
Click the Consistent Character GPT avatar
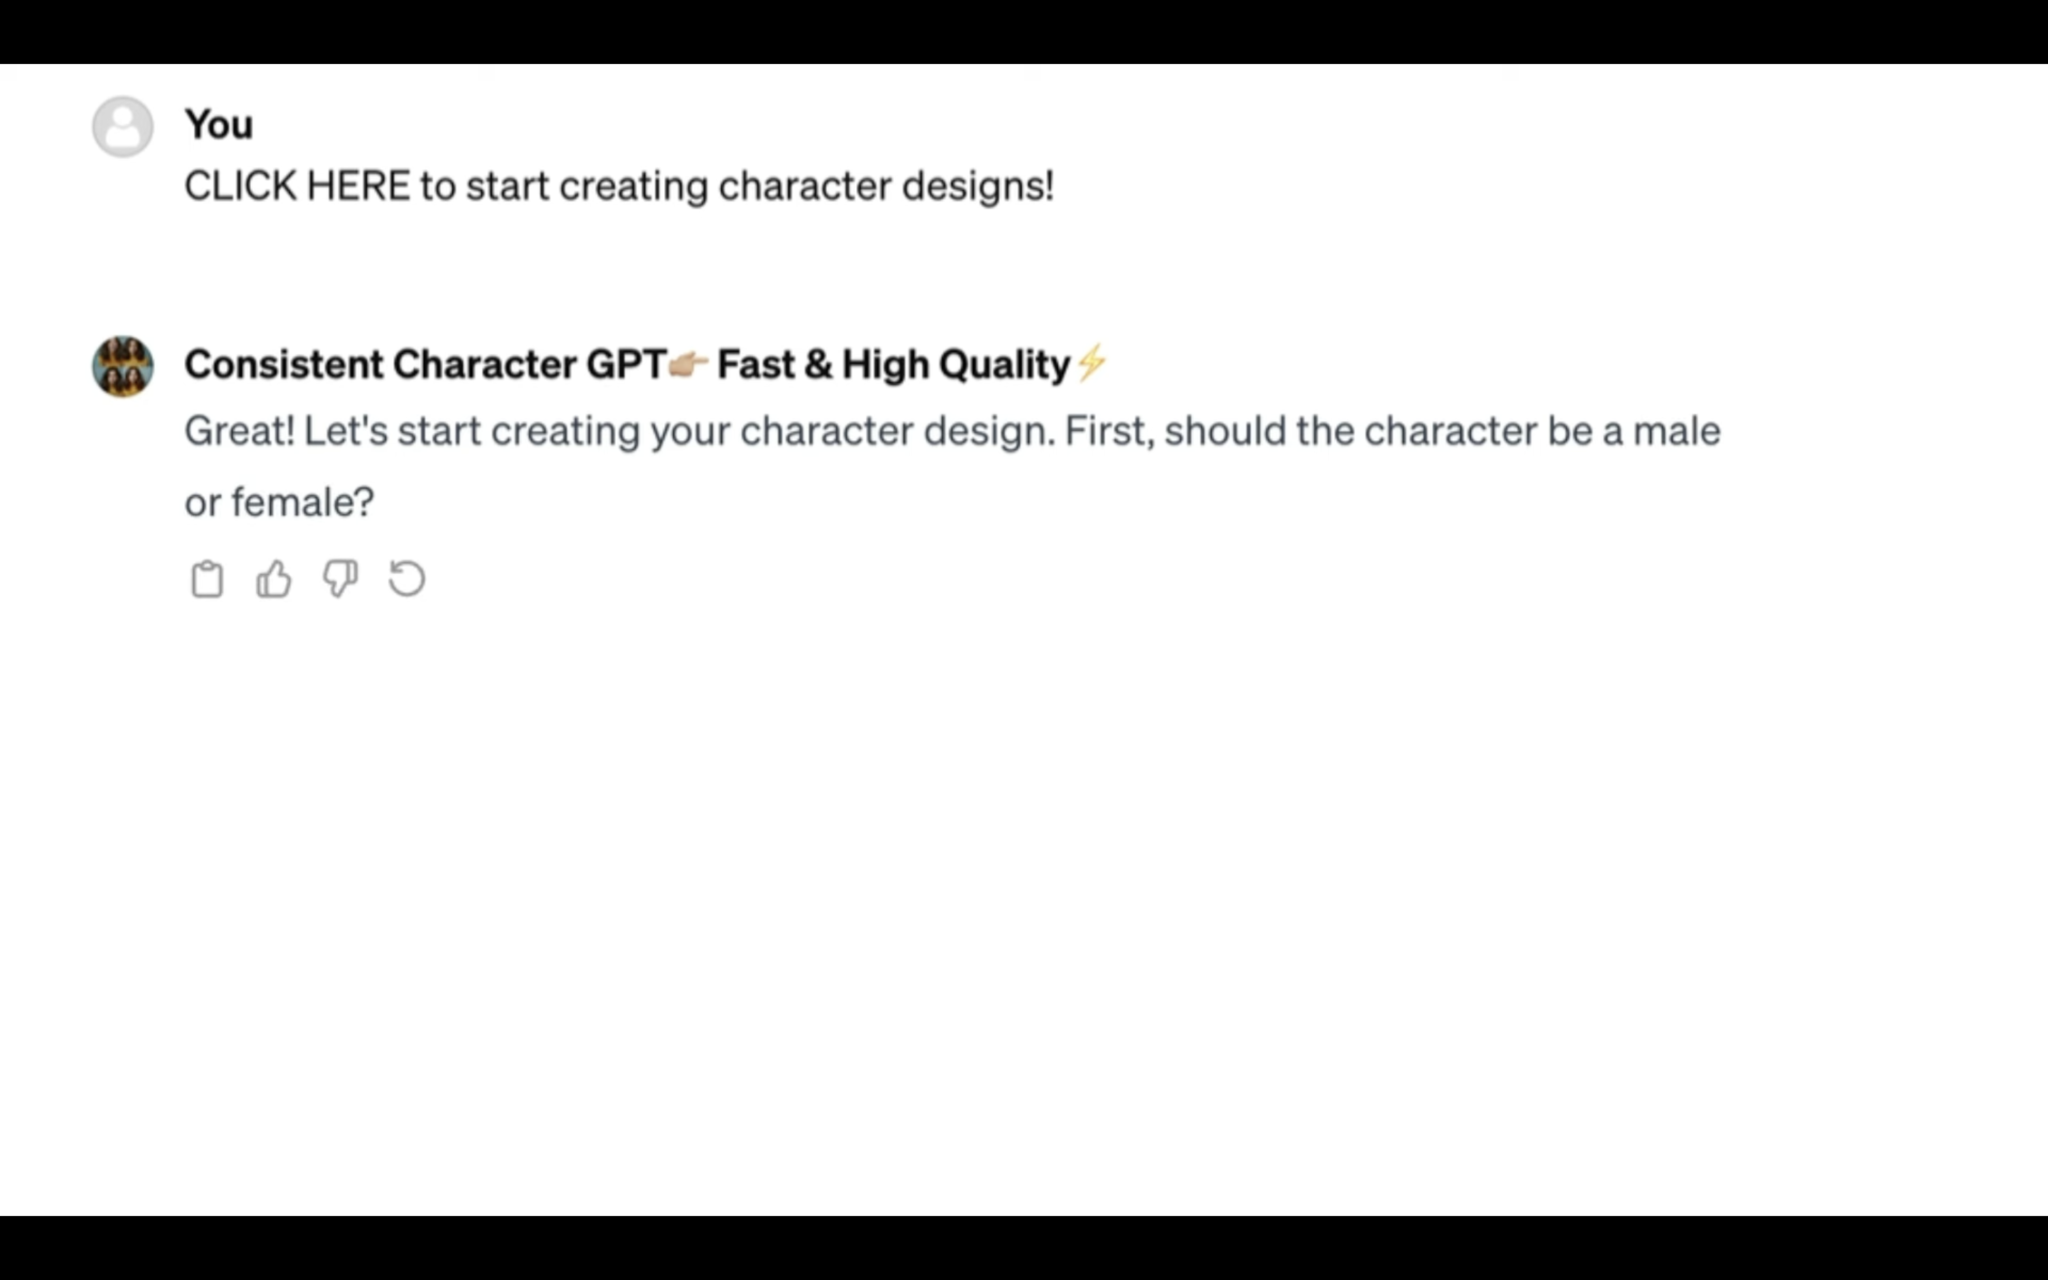pos(122,364)
